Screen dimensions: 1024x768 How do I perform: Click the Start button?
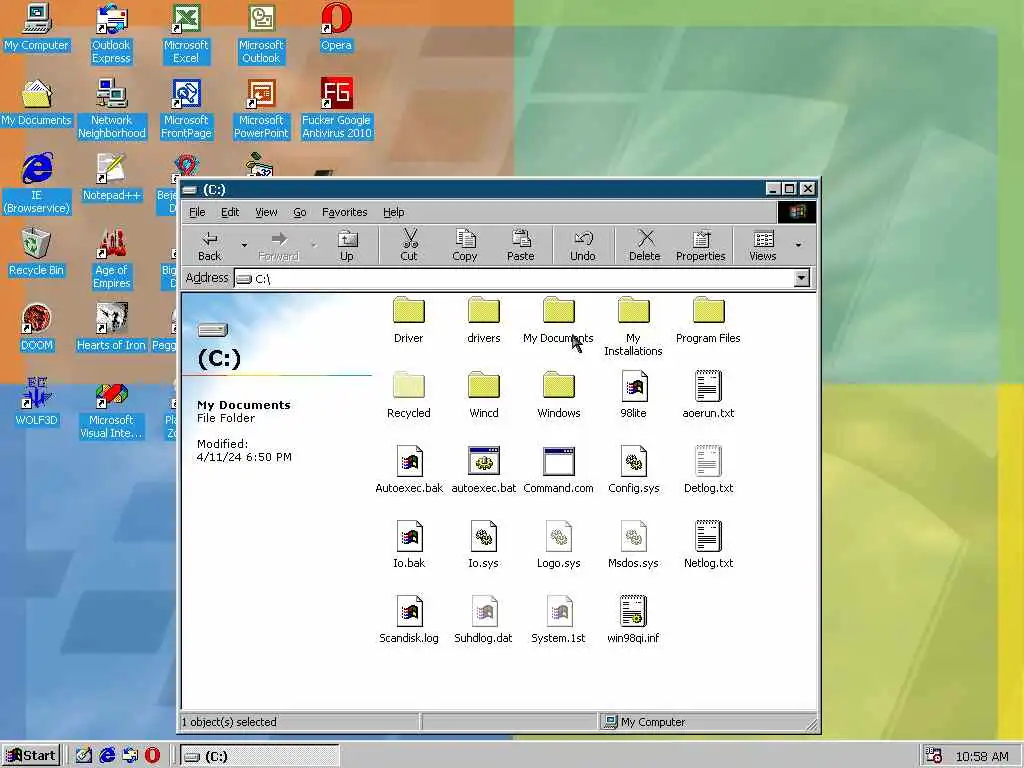(31, 756)
